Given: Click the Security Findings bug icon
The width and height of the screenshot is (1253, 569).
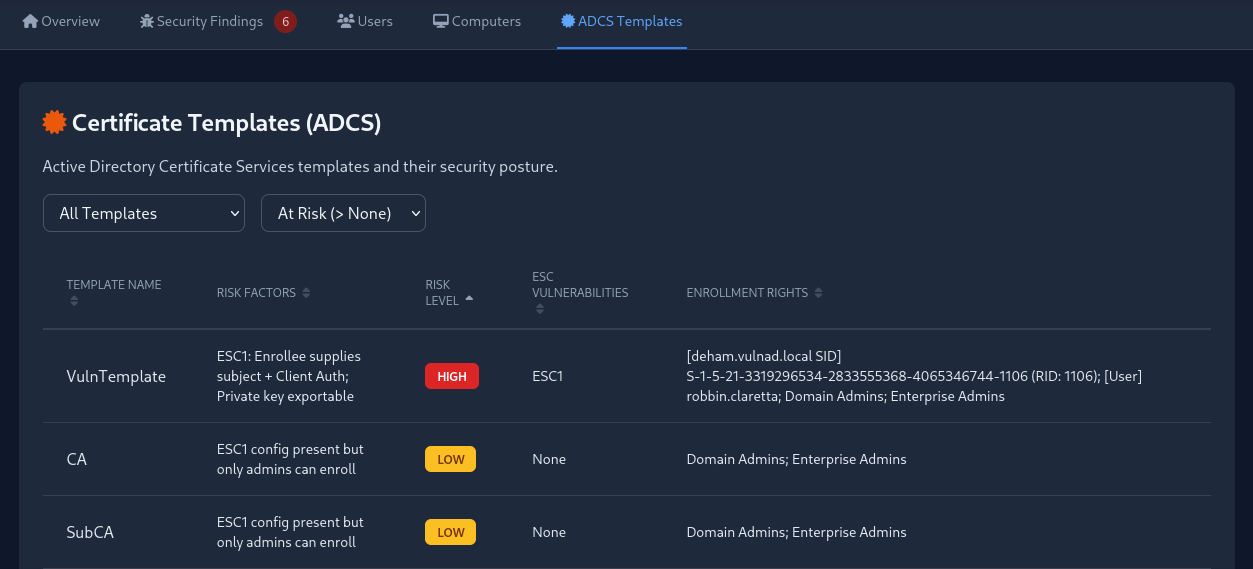Looking at the screenshot, I should point(147,21).
